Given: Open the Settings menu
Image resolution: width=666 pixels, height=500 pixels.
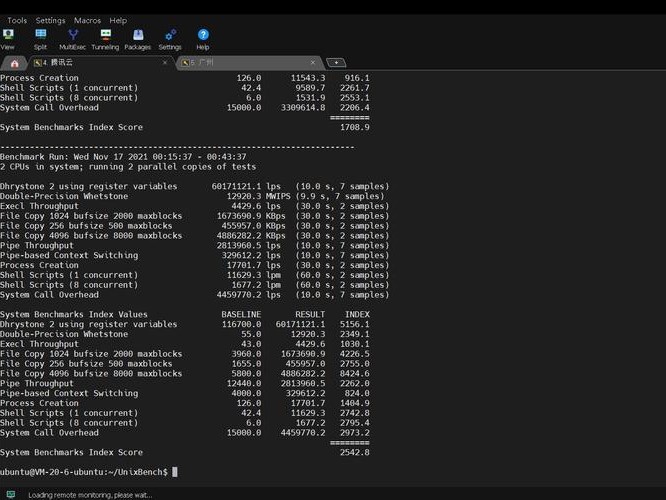Looking at the screenshot, I should tap(51, 20).
